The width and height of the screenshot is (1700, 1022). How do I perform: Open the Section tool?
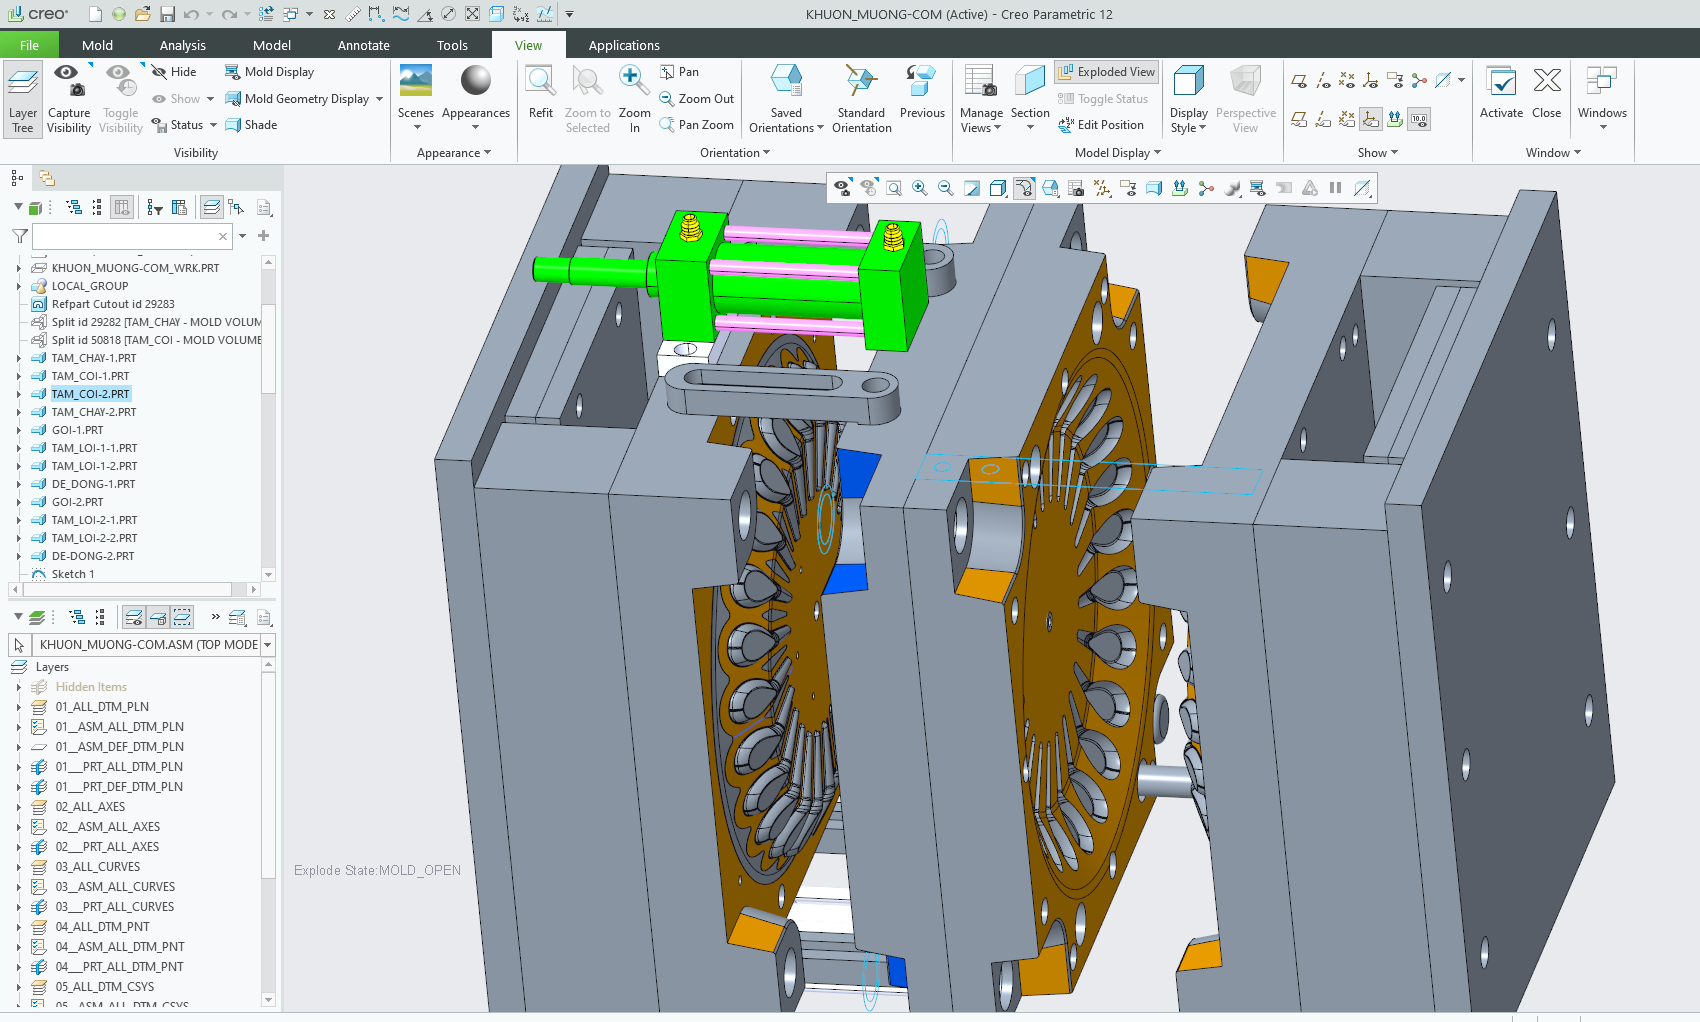pyautogui.click(x=1029, y=97)
